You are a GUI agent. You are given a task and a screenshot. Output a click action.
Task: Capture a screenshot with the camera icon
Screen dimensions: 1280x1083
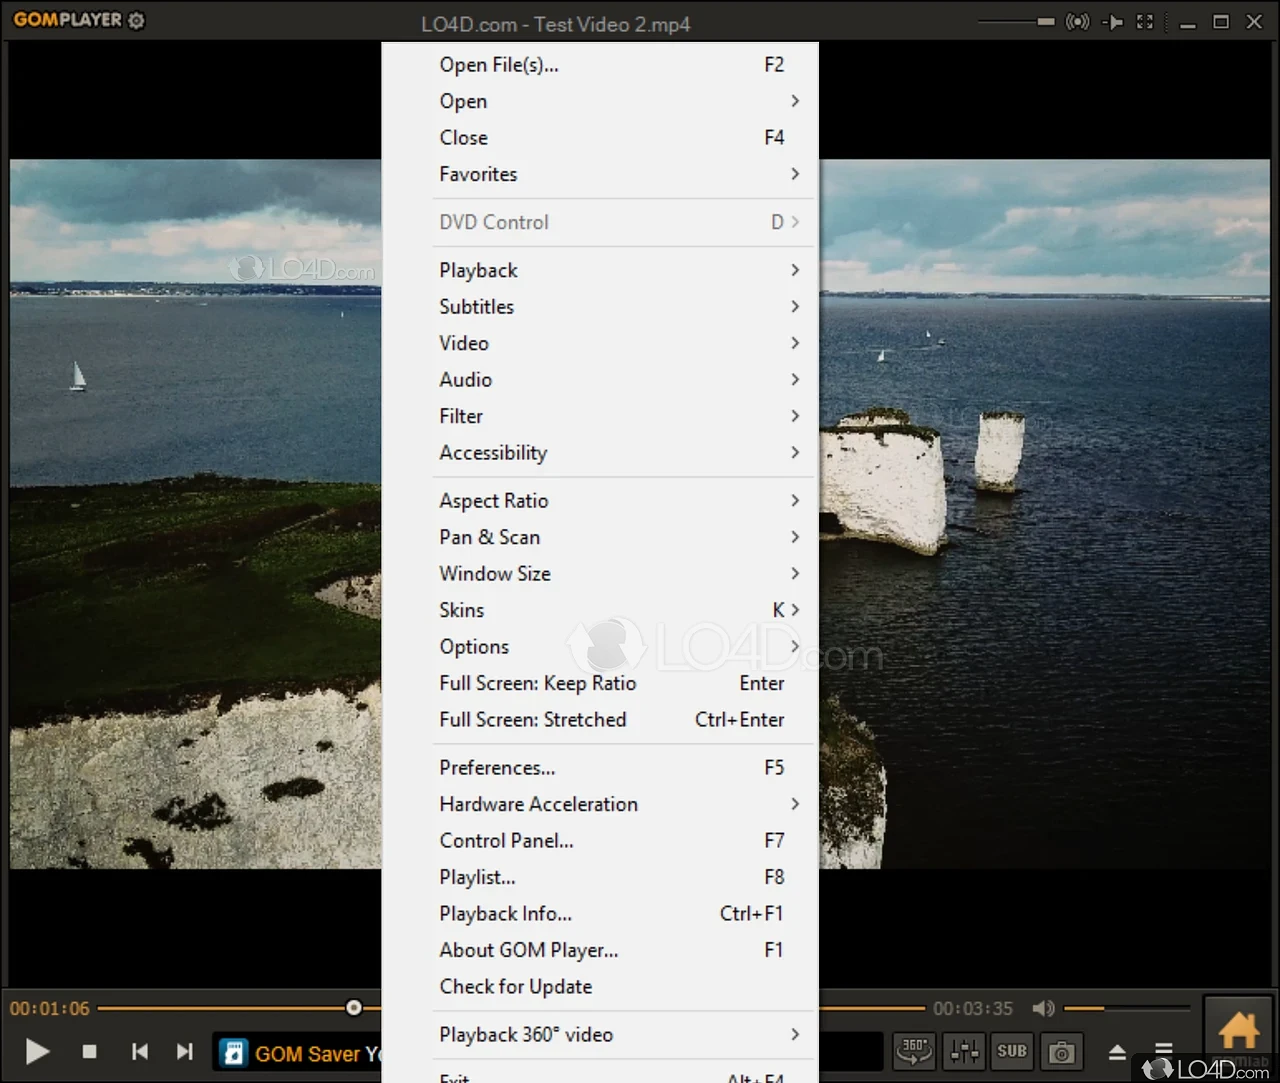[x=1061, y=1051]
